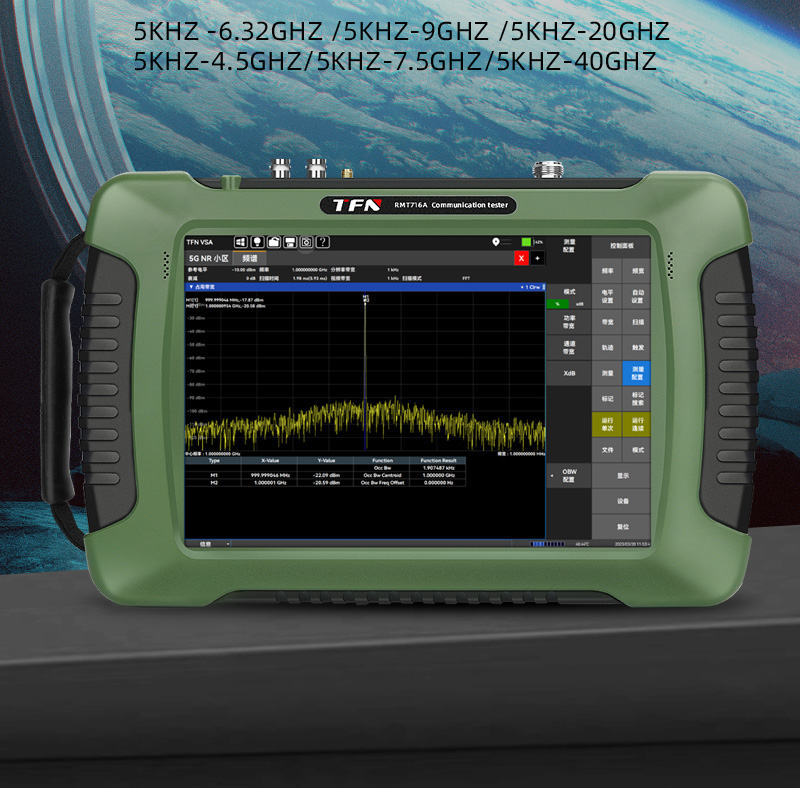Open the folder icon in top toolbar
The width and height of the screenshot is (800, 788).
click(x=273, y=242)
